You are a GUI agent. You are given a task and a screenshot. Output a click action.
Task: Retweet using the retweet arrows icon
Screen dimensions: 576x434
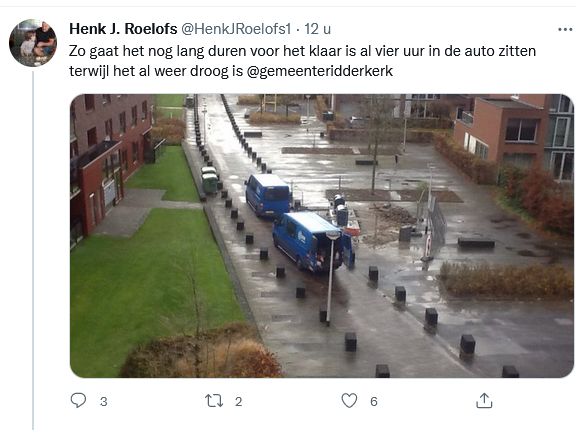(214, 401)
